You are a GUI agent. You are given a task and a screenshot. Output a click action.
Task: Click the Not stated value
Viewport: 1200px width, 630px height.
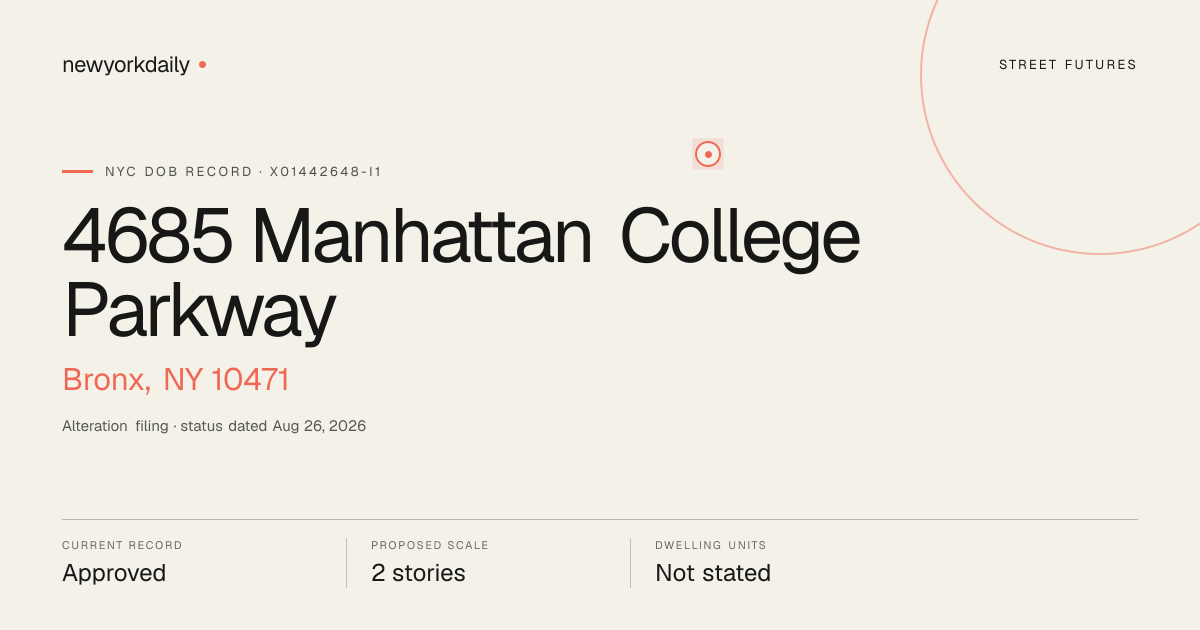[x=713, y=573]
